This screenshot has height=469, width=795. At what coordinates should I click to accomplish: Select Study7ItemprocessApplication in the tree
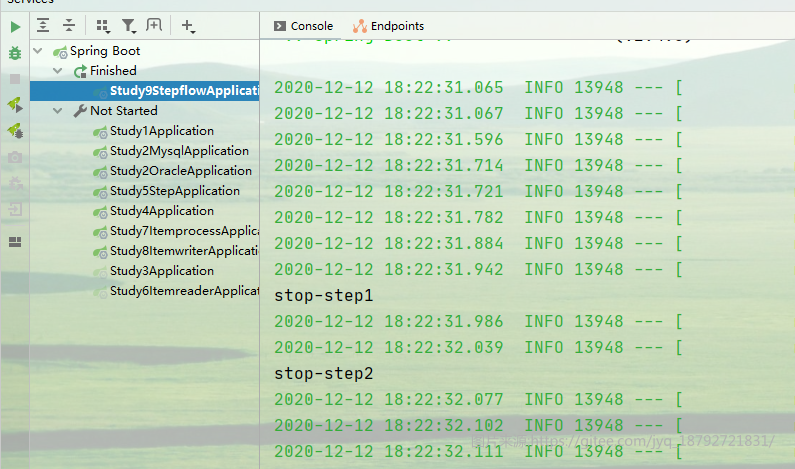pos(184,231)
